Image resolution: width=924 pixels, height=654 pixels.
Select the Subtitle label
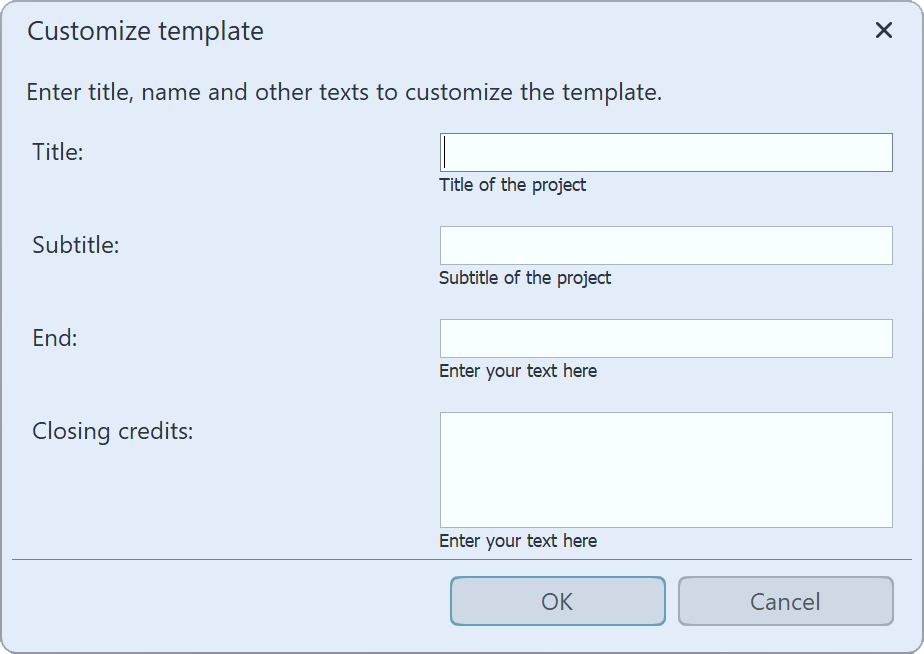(x=75, y=245)
